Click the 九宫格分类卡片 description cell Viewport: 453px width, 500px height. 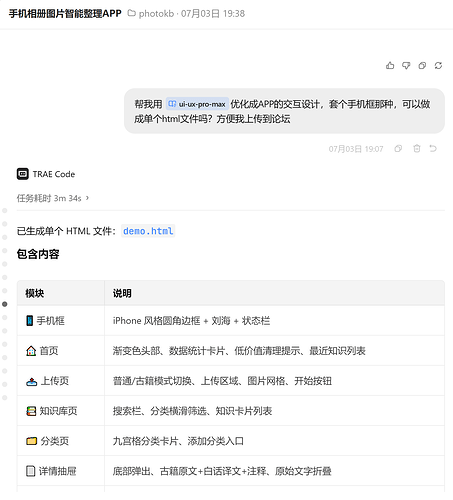274,441
